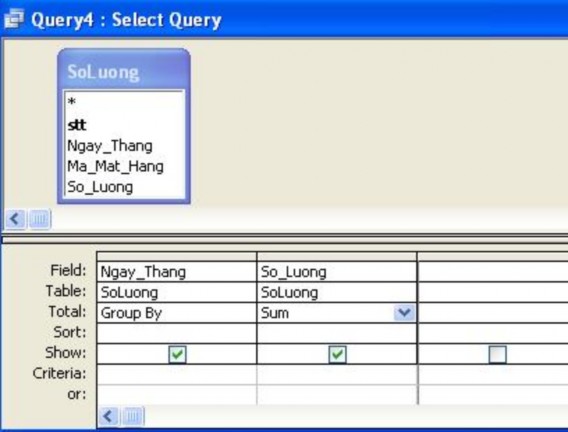This screenshot has width=568, height=432.
Task: Select Ngay_Thang in the SoLuong field list
Action: pos(110,146)
